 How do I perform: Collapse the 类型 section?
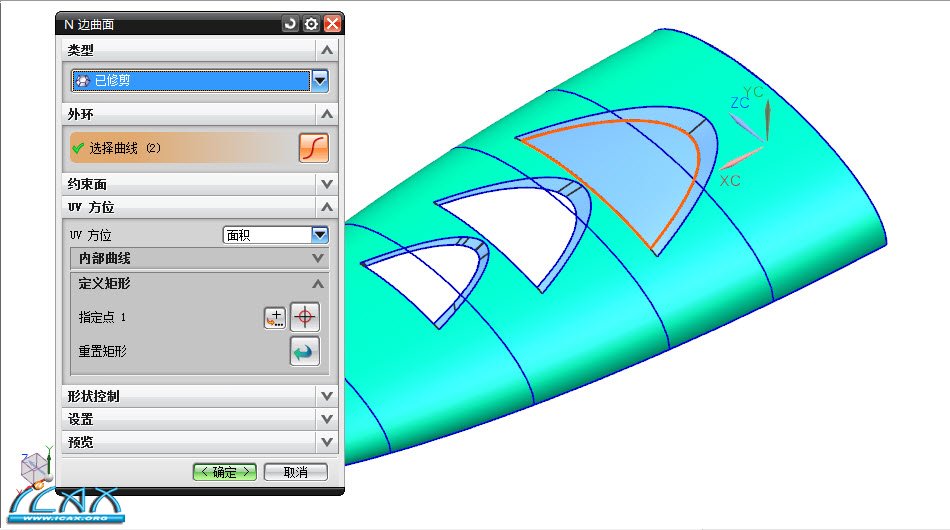point(327,50)
